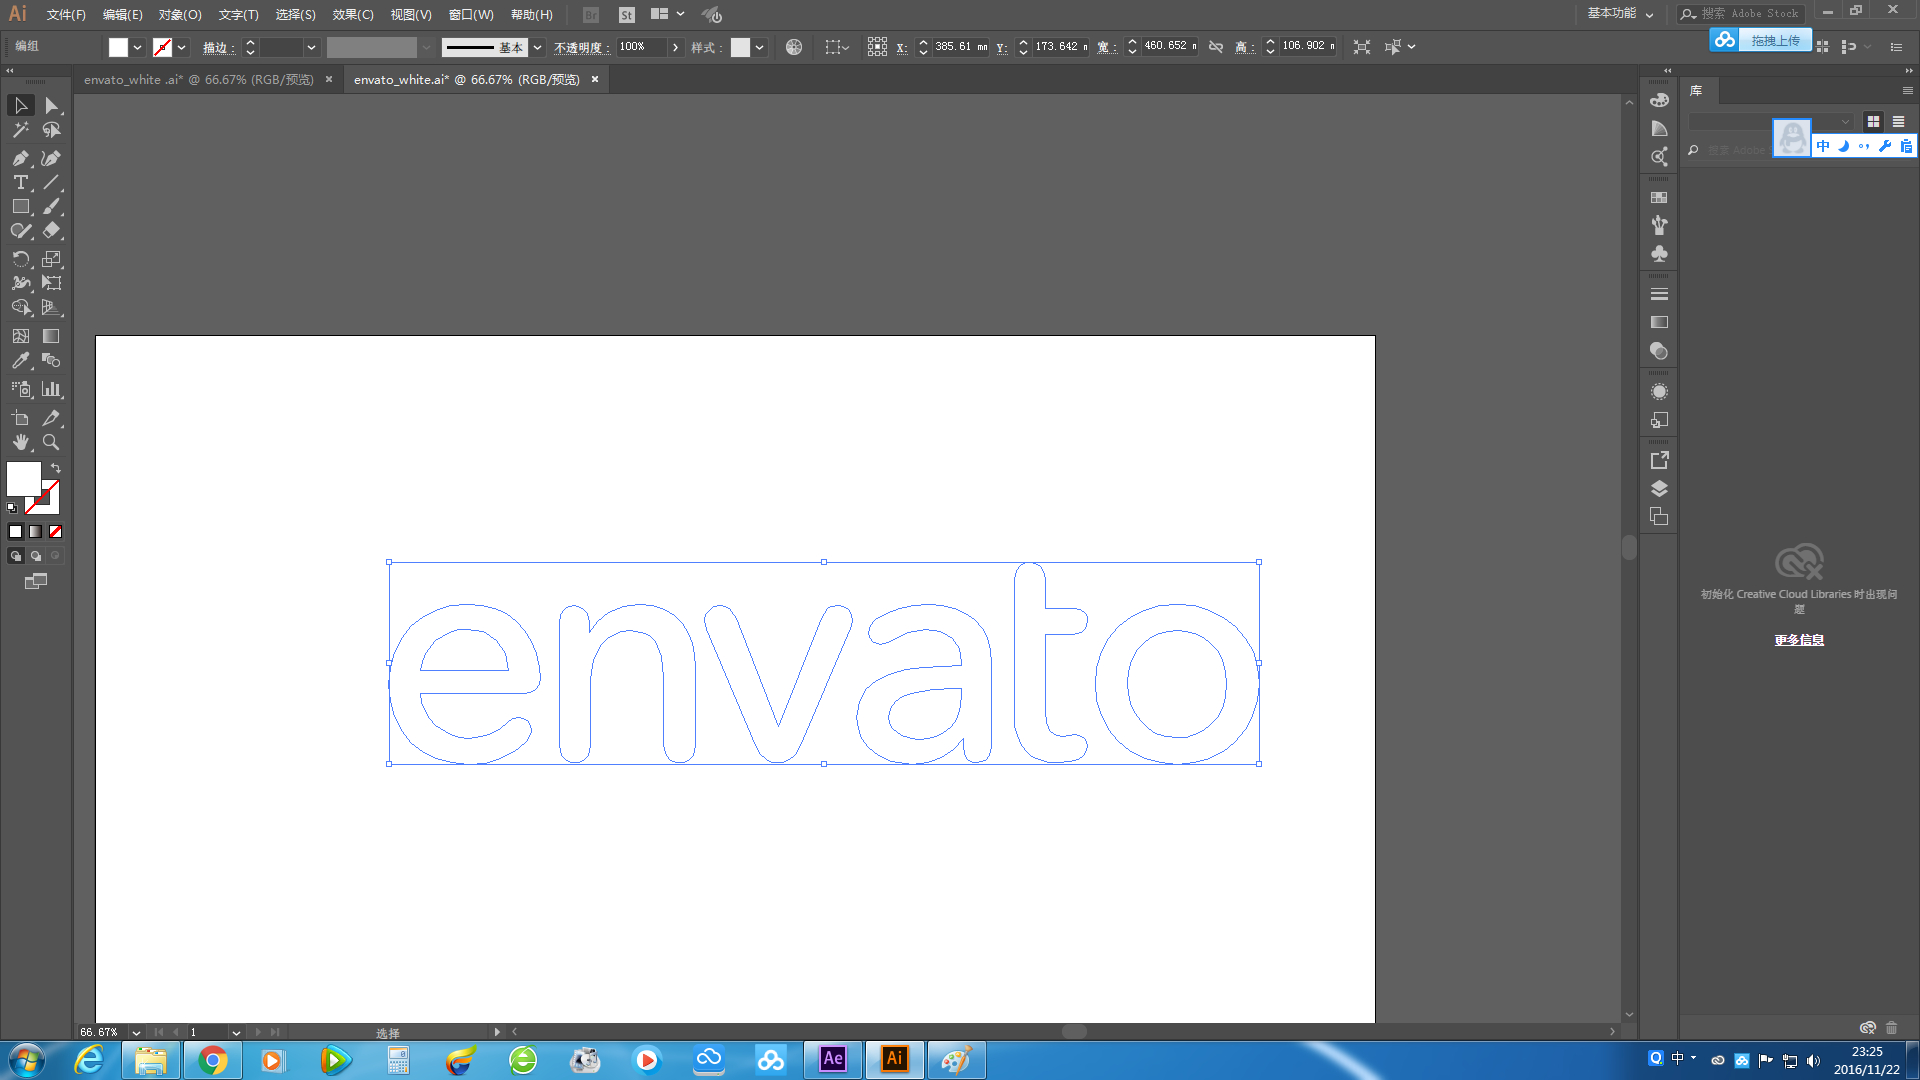Choose the Mesh tool

tap(21, 336)
